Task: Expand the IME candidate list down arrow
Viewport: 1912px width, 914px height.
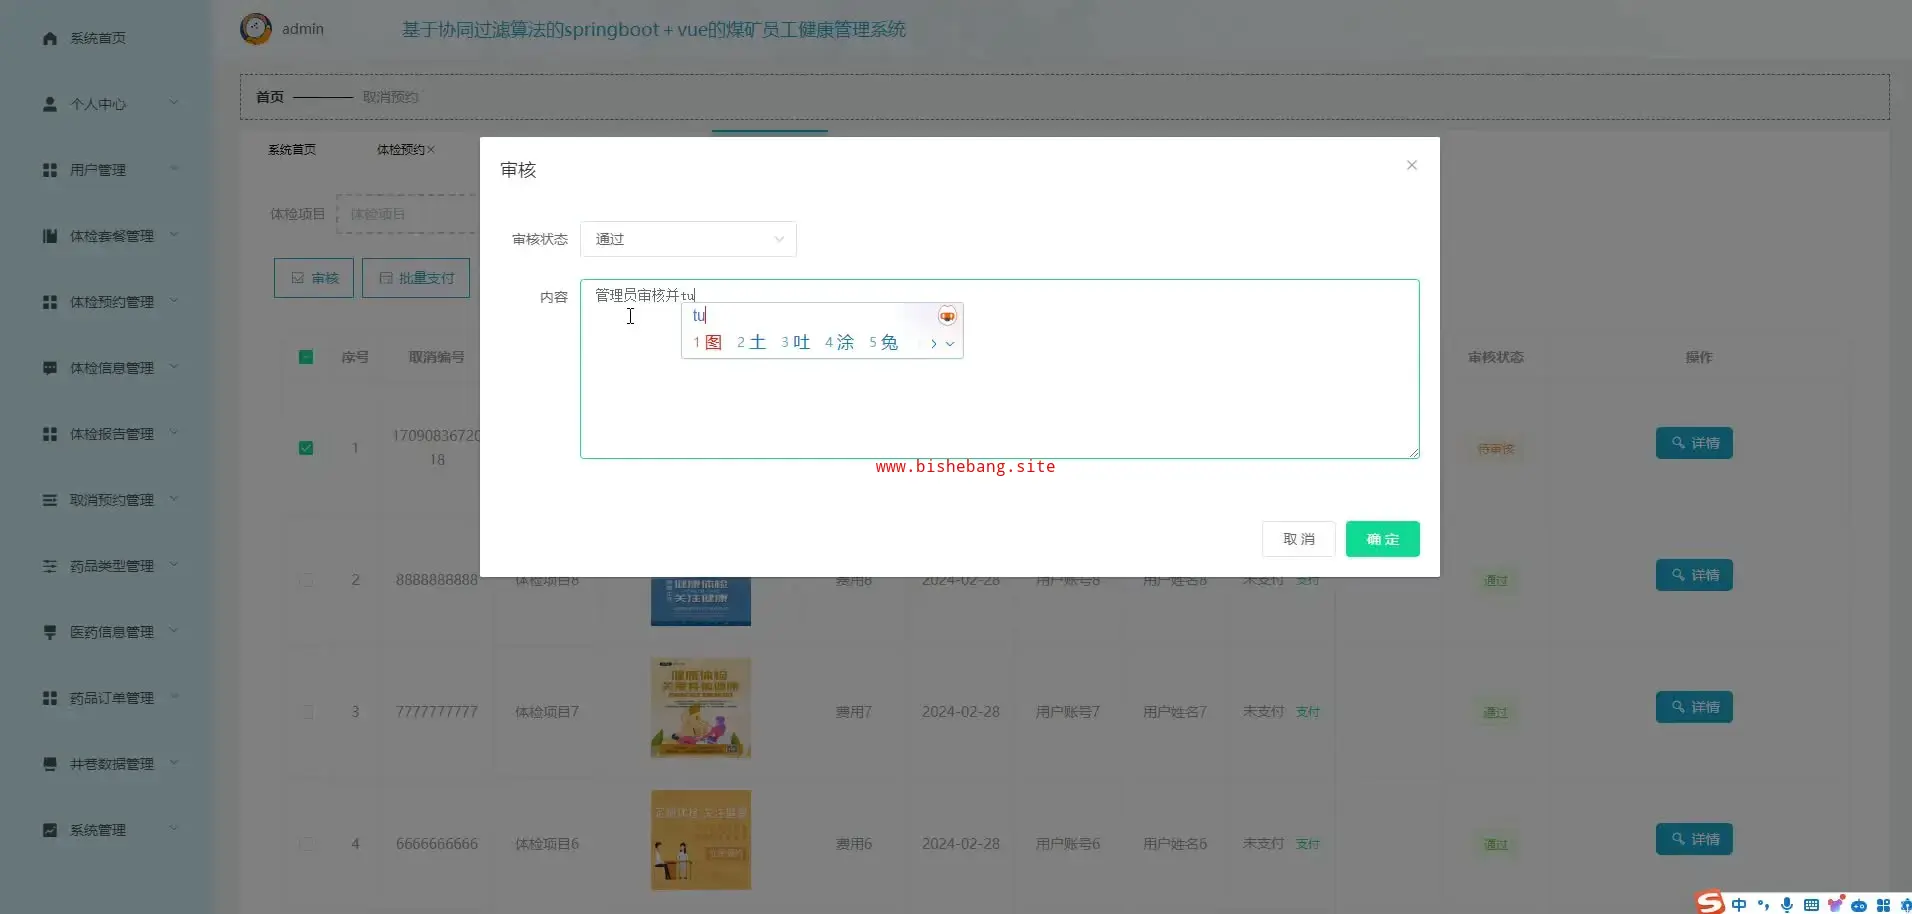Action: pos(950,344)
